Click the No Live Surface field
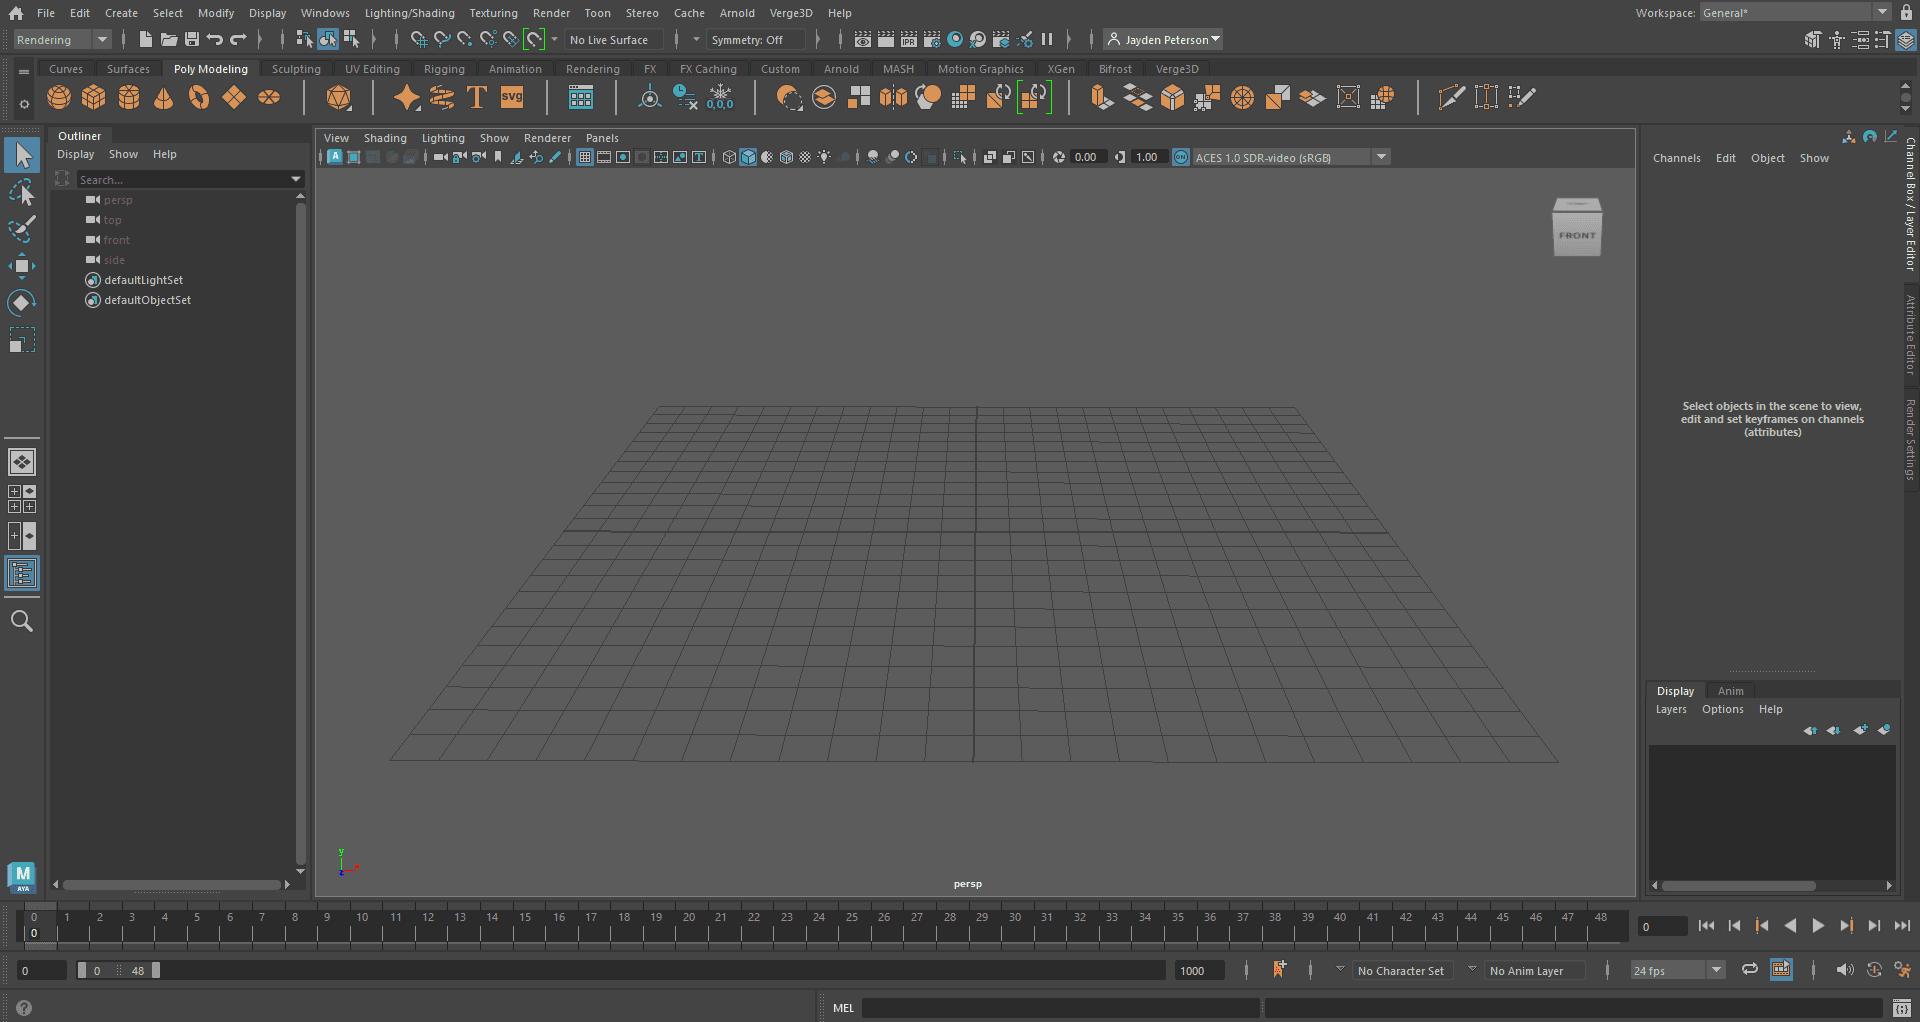Screen dimensions: 1920x1022 coord(609,40)
